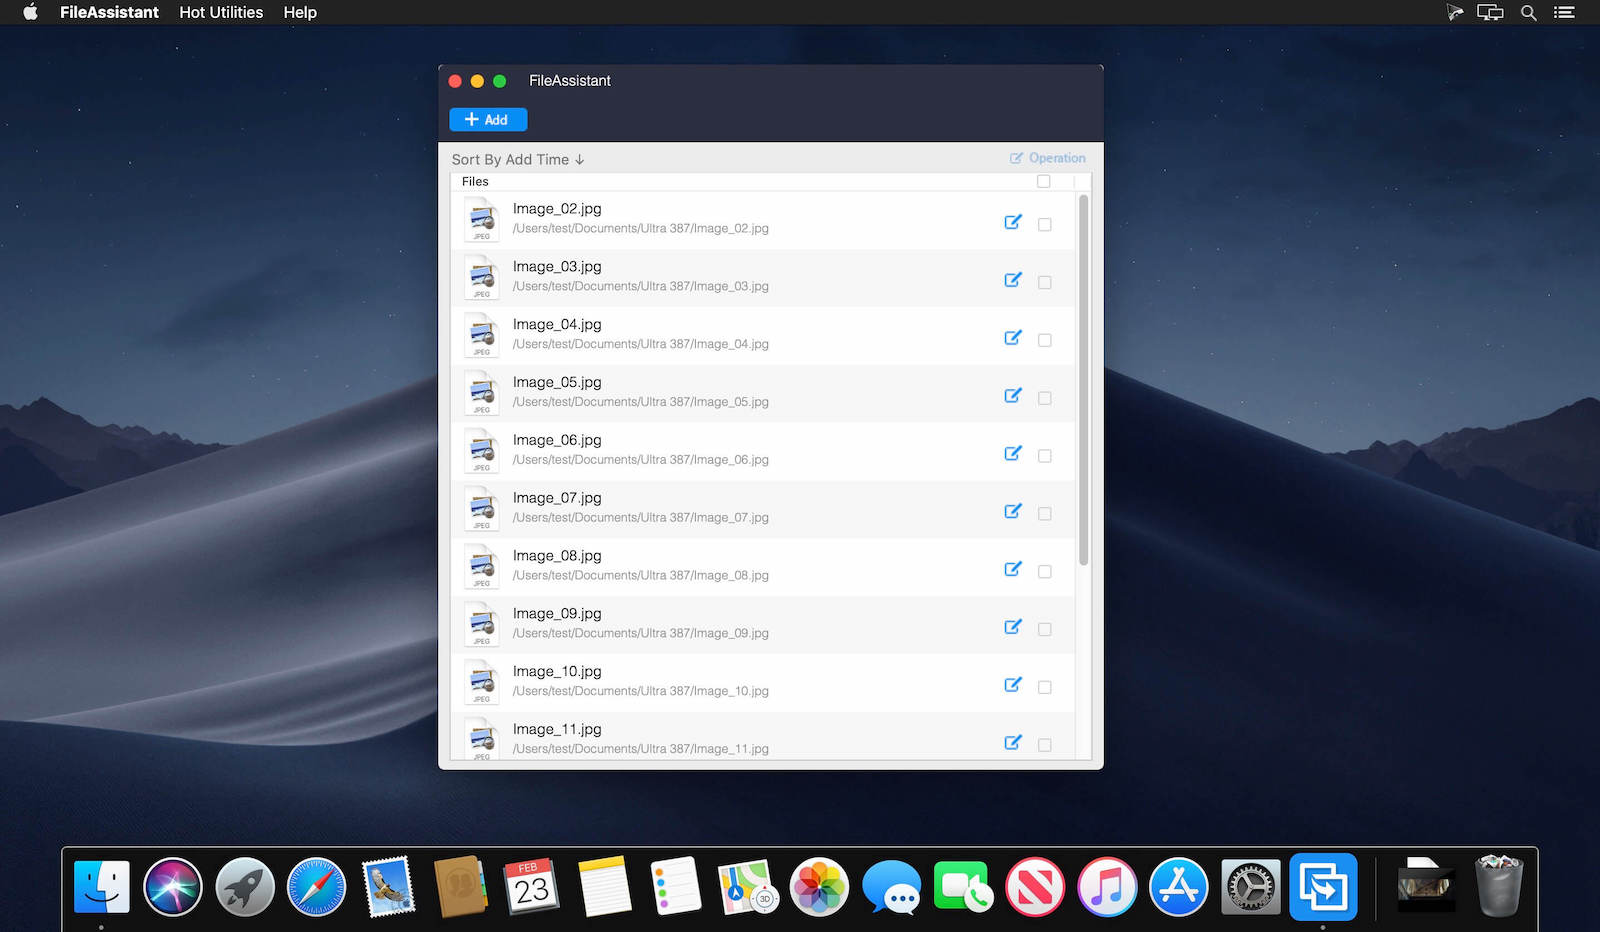Open Music from the Dock

(x=1107, y=887)
